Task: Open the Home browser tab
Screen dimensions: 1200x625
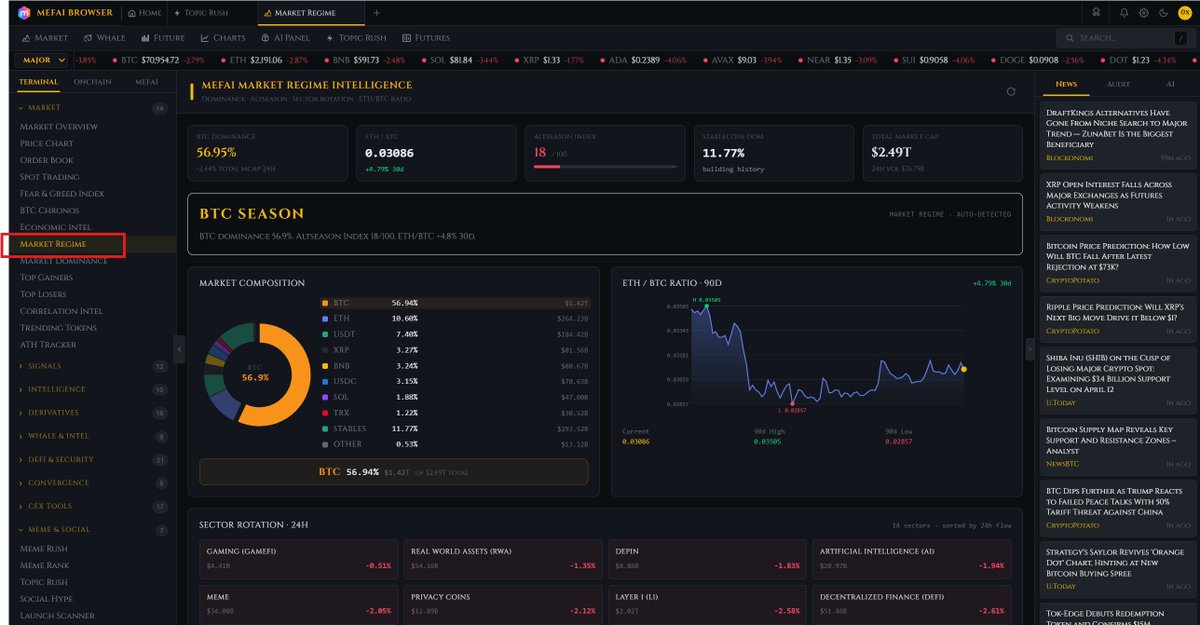Action: 144,13
